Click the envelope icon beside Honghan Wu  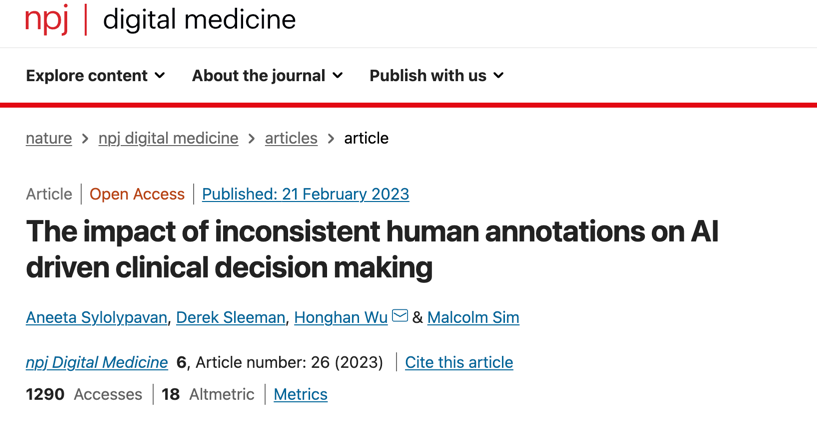(400, 315)
